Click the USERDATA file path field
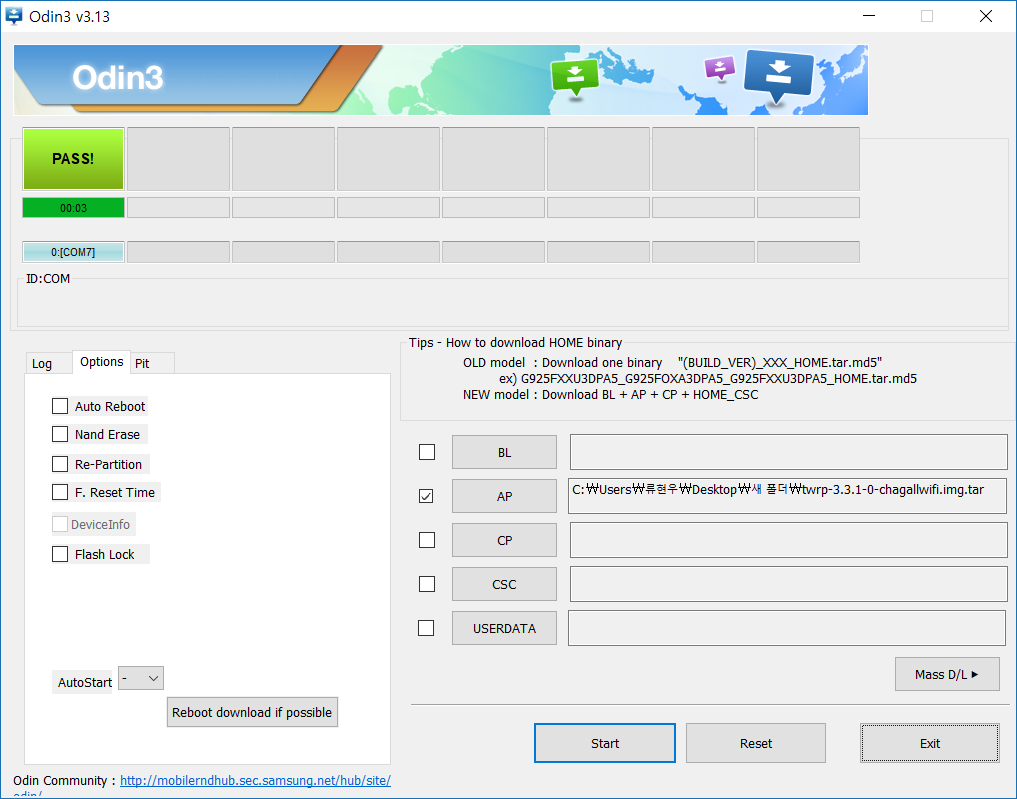Screen dimensions: 1017x799 [x=787, y=628]
